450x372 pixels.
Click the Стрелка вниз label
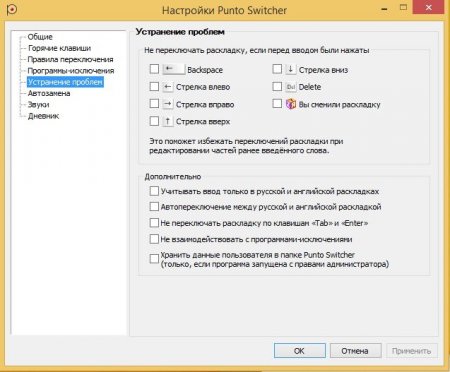point(323,70)
